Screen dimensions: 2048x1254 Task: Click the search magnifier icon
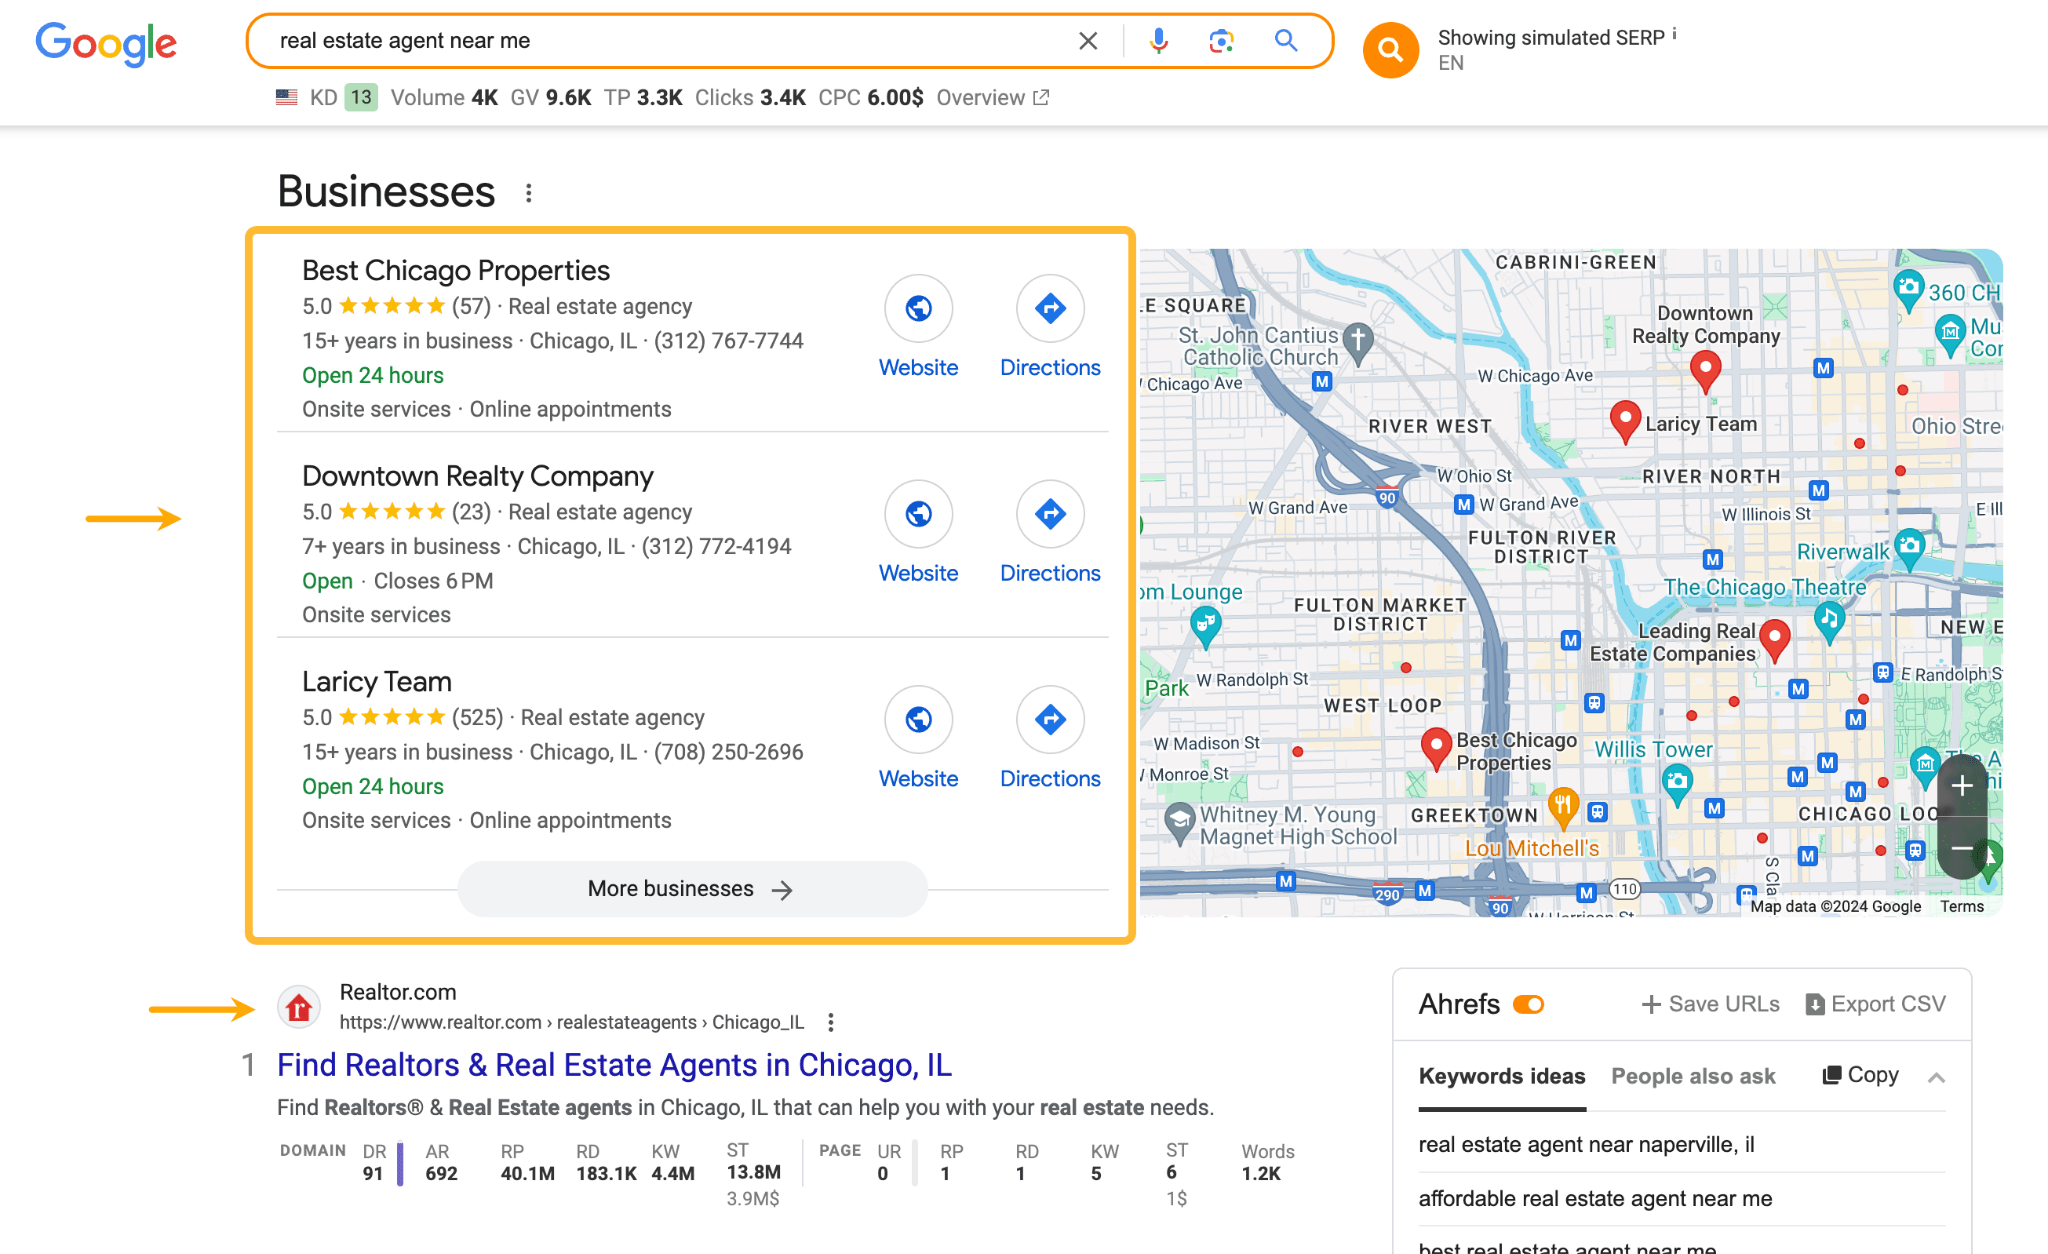coord(1286,40)
